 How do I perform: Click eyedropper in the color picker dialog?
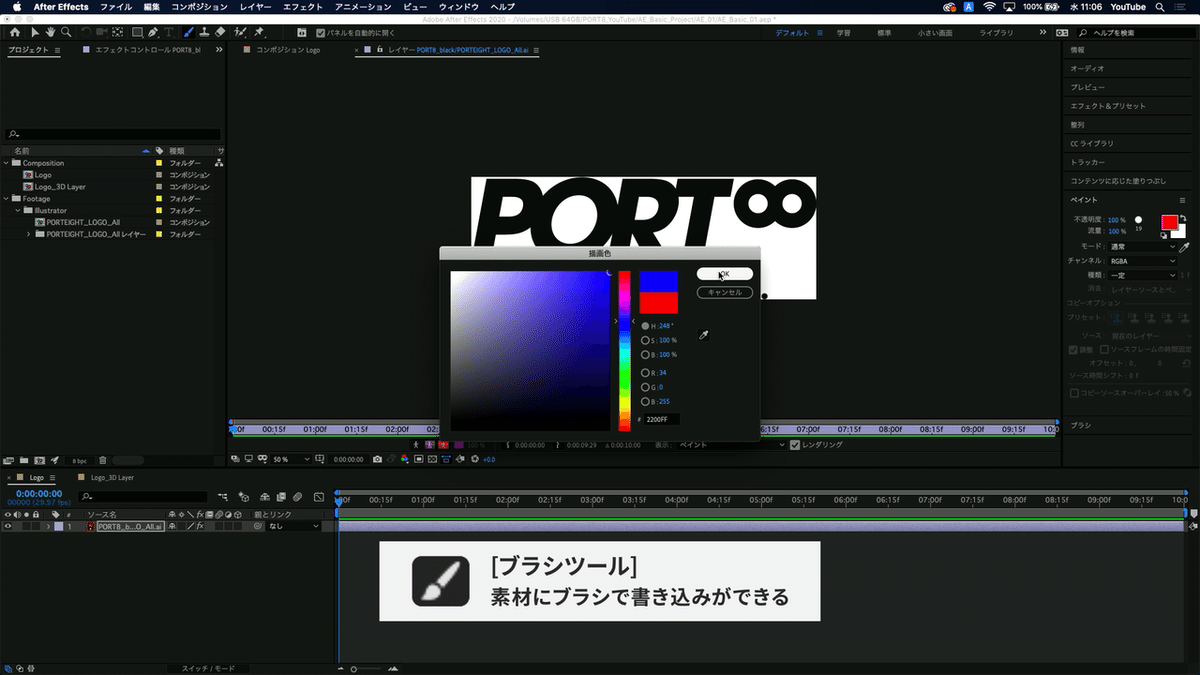coord(703,336)
